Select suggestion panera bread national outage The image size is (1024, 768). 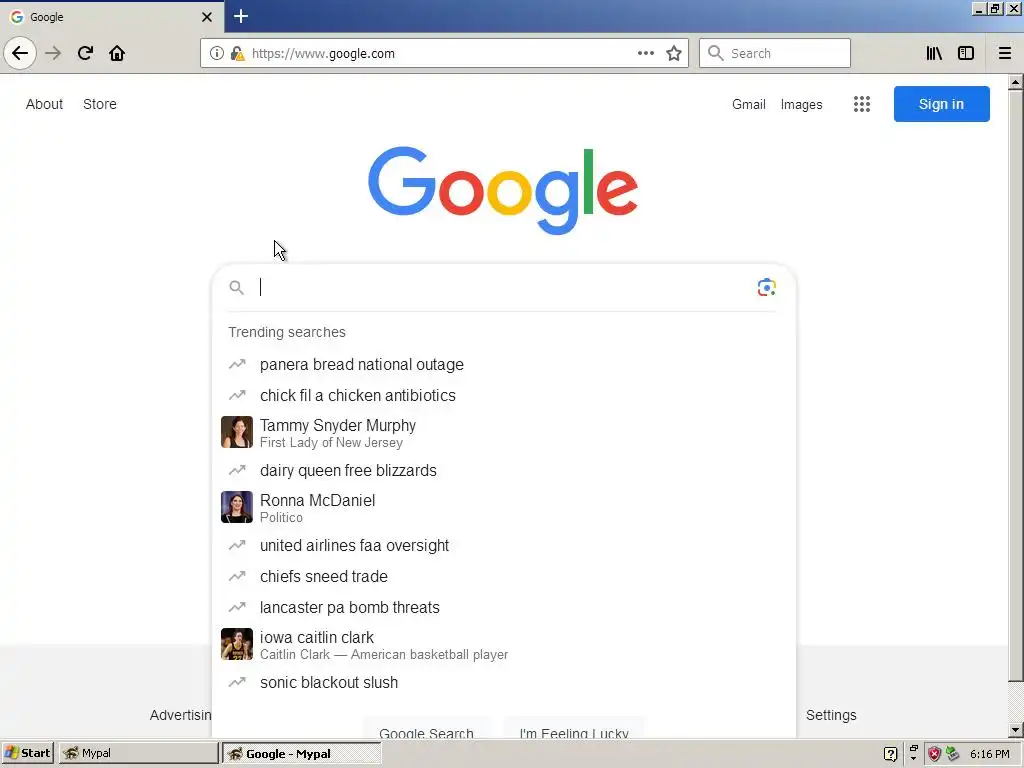coord(504,364)
